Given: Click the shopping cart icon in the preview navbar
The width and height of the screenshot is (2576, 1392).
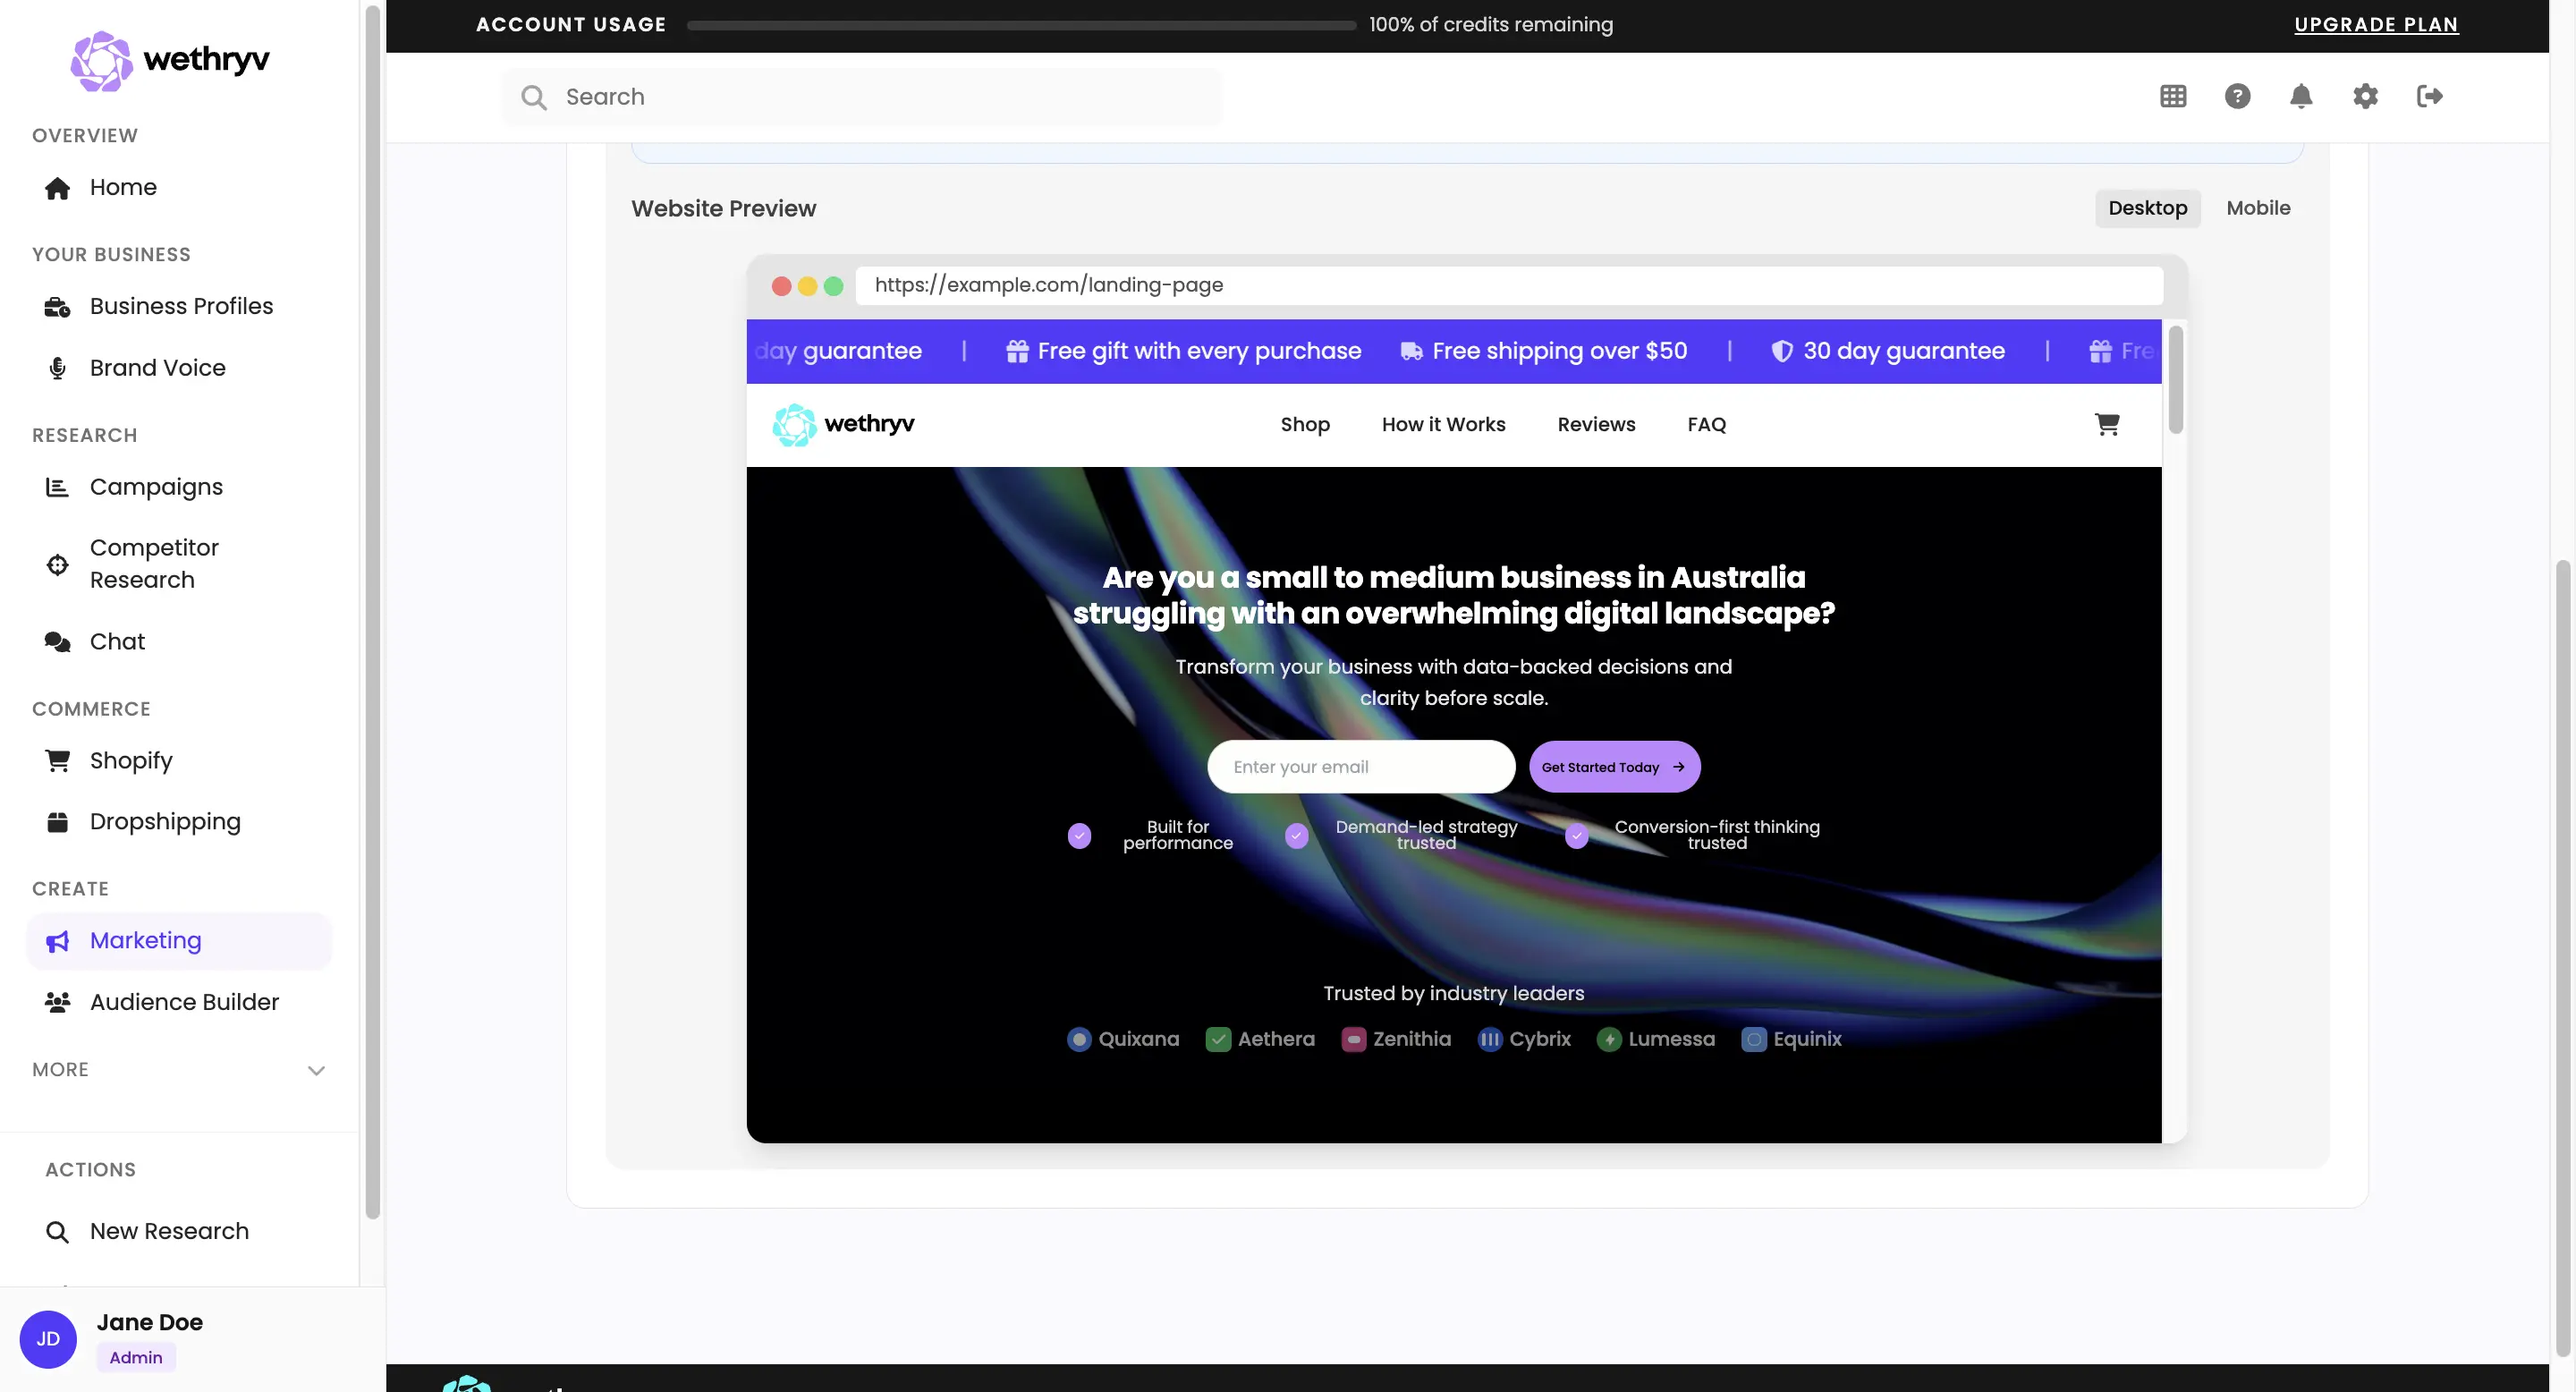Looking at the screenshot, I should [2108, 424].
